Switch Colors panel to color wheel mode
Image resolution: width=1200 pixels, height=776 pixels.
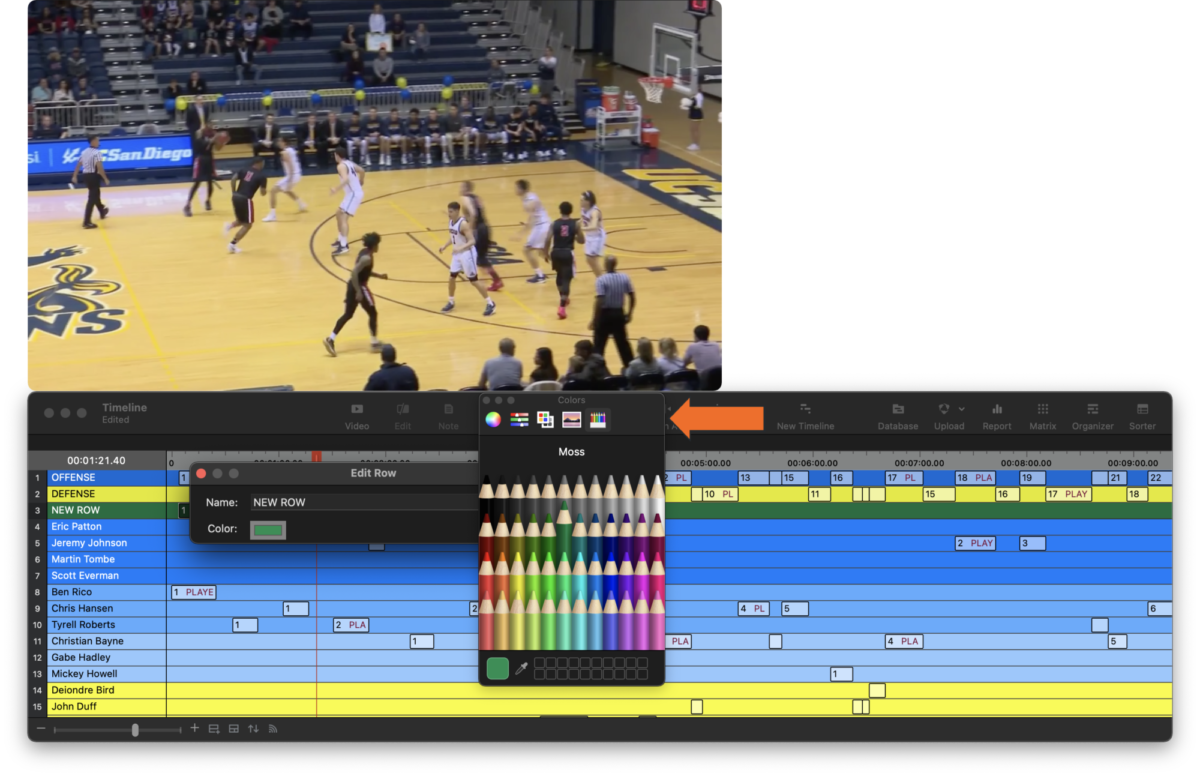pyautogui.click(x=493, y=419)
